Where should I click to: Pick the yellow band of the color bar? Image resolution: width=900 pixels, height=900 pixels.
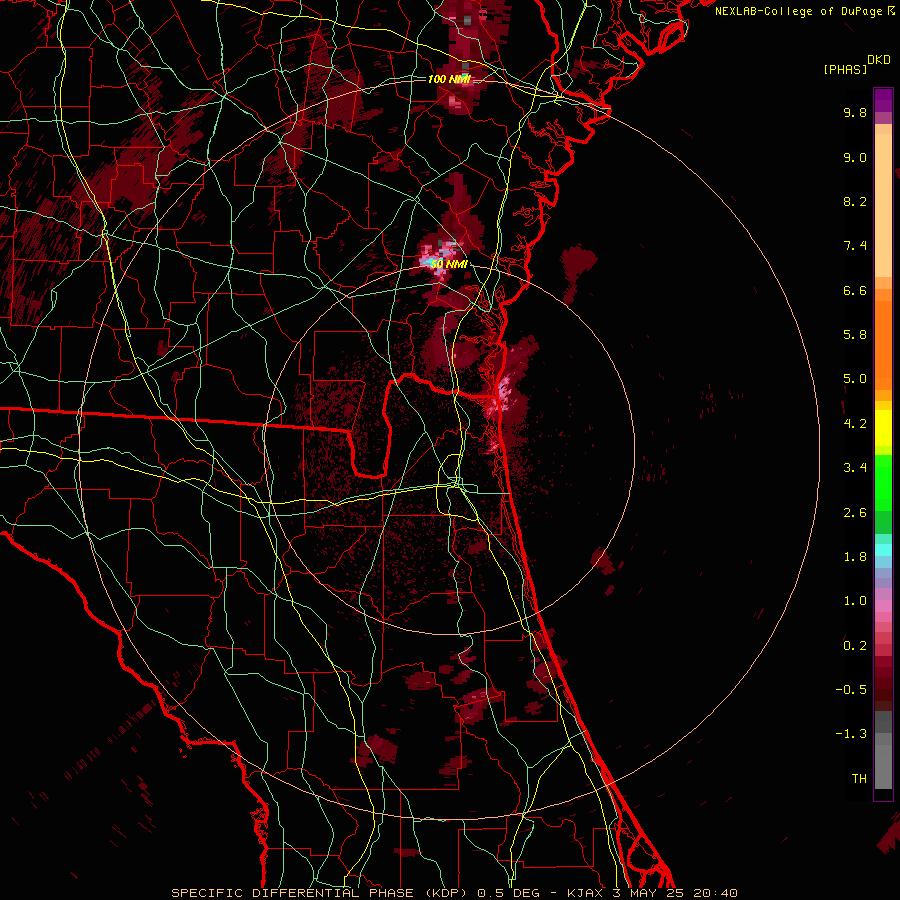(883, 428)
